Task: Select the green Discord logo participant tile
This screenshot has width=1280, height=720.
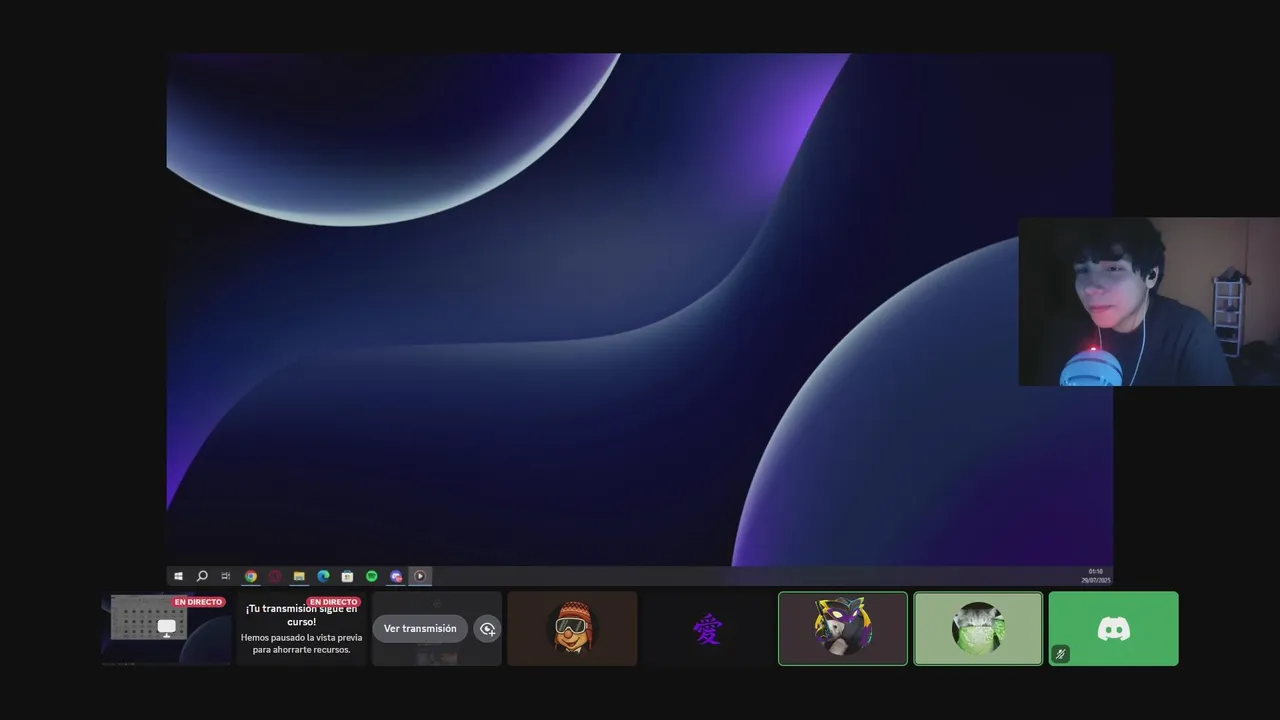Action: click(x=1114, y=628)
